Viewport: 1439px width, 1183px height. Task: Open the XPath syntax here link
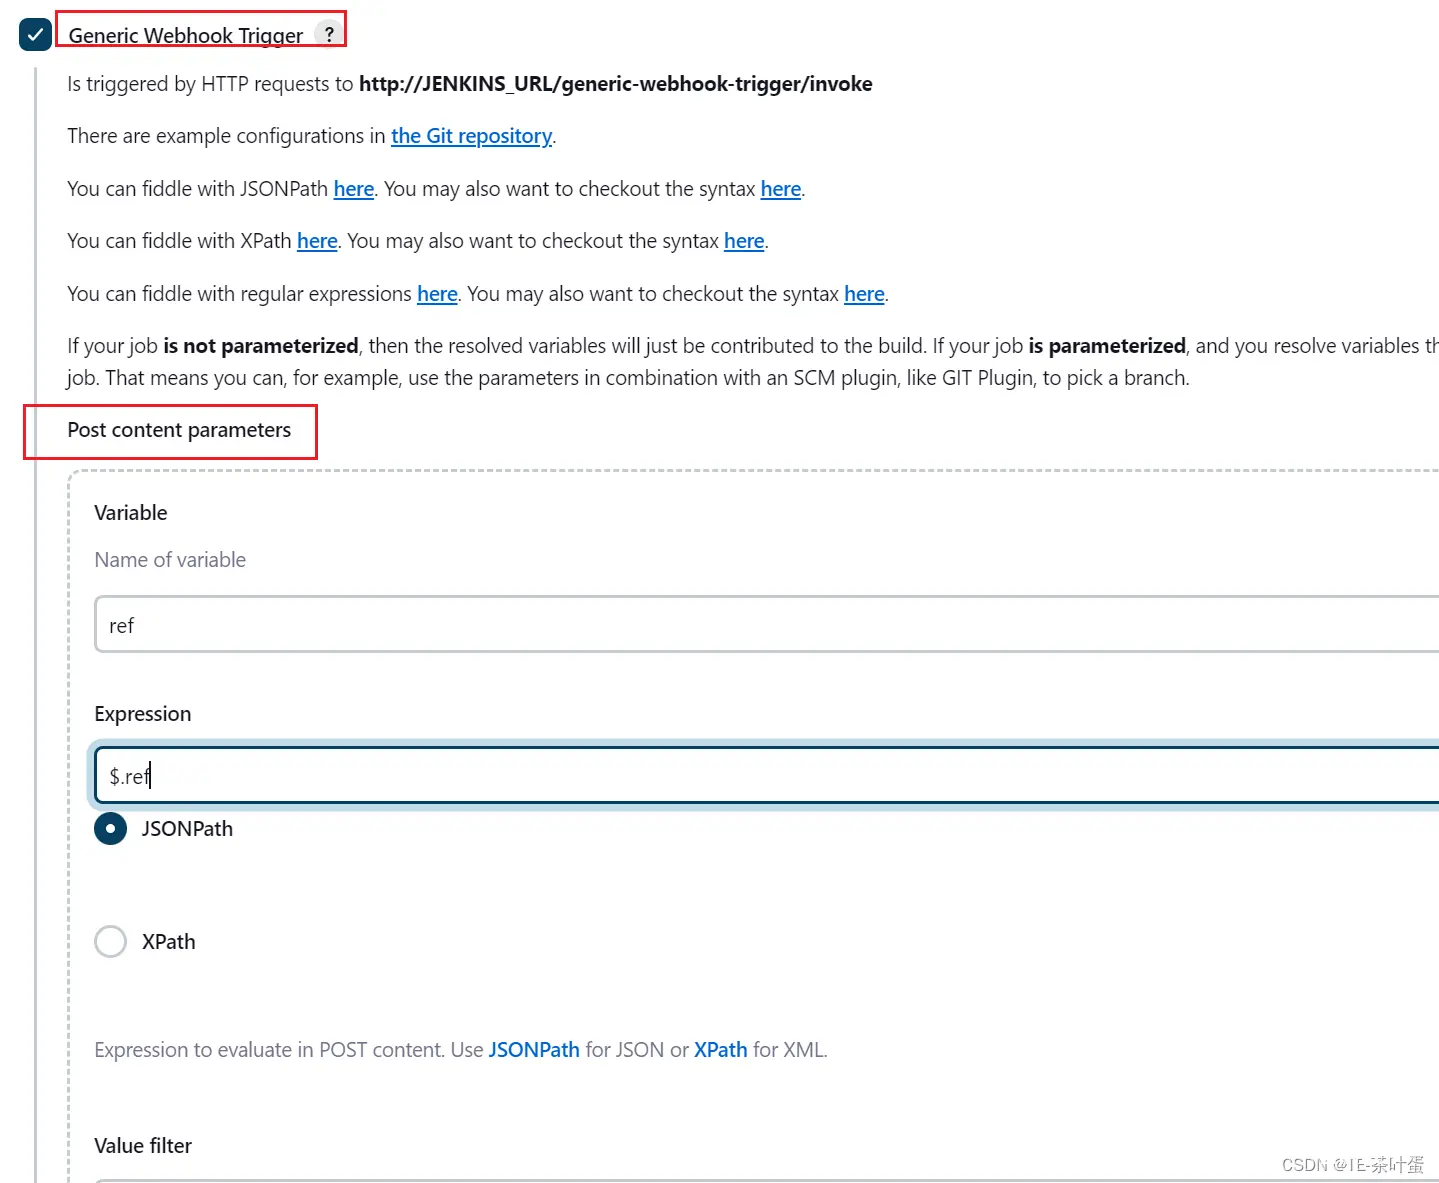[x=744, y=241]
